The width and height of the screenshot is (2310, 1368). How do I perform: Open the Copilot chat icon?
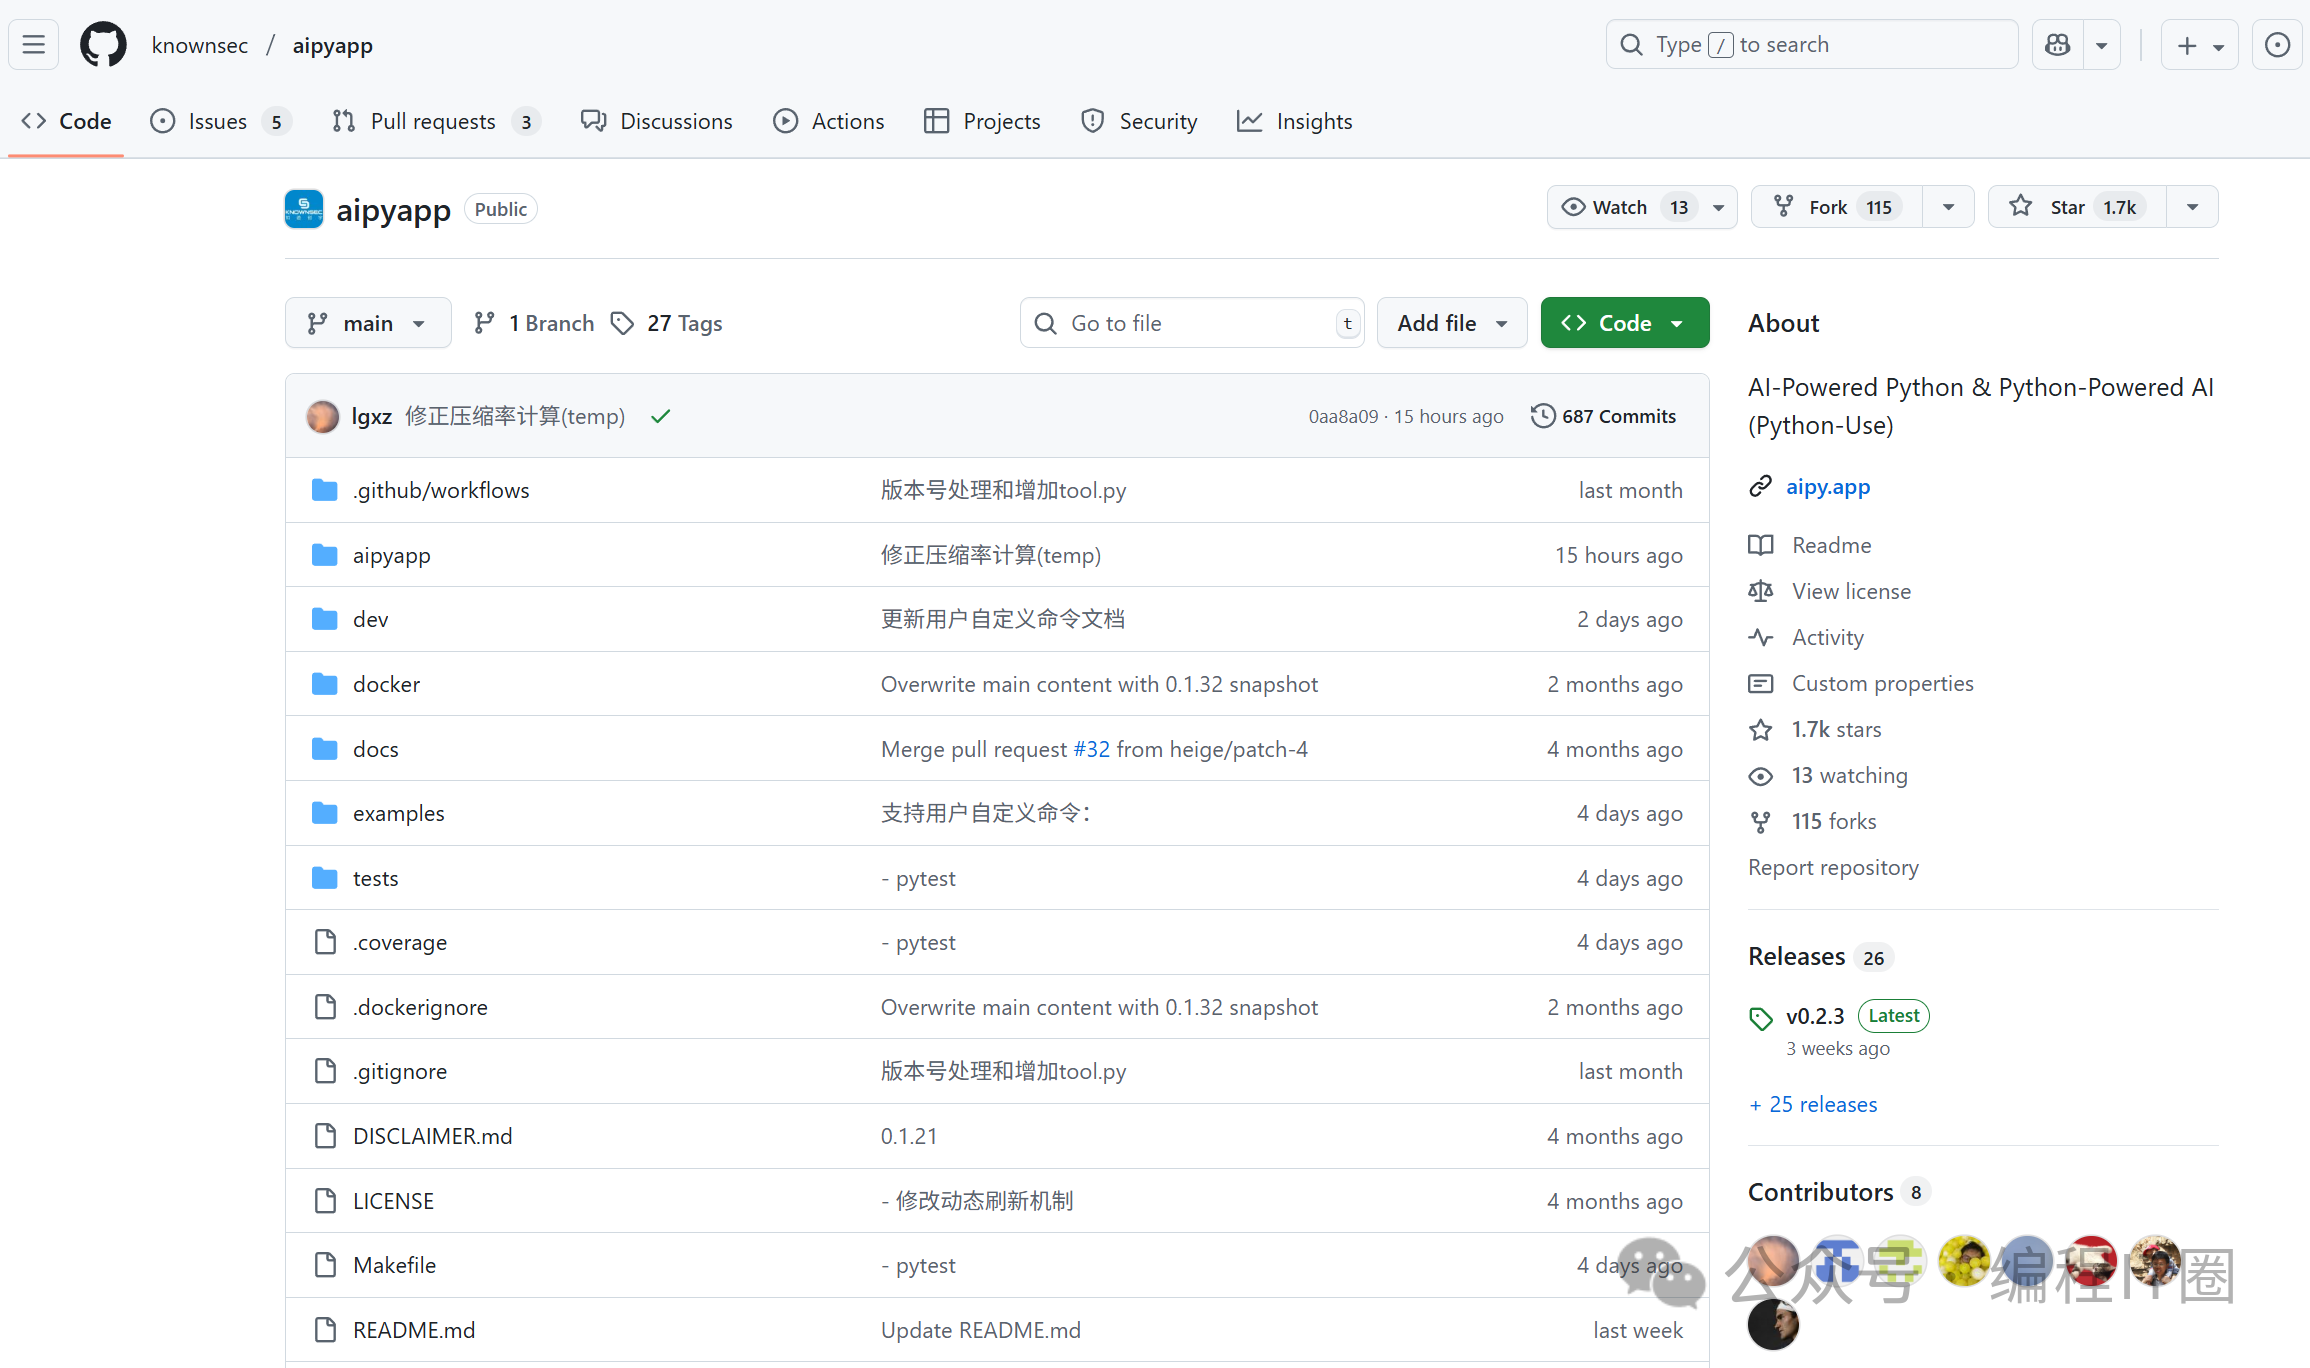2057,45
